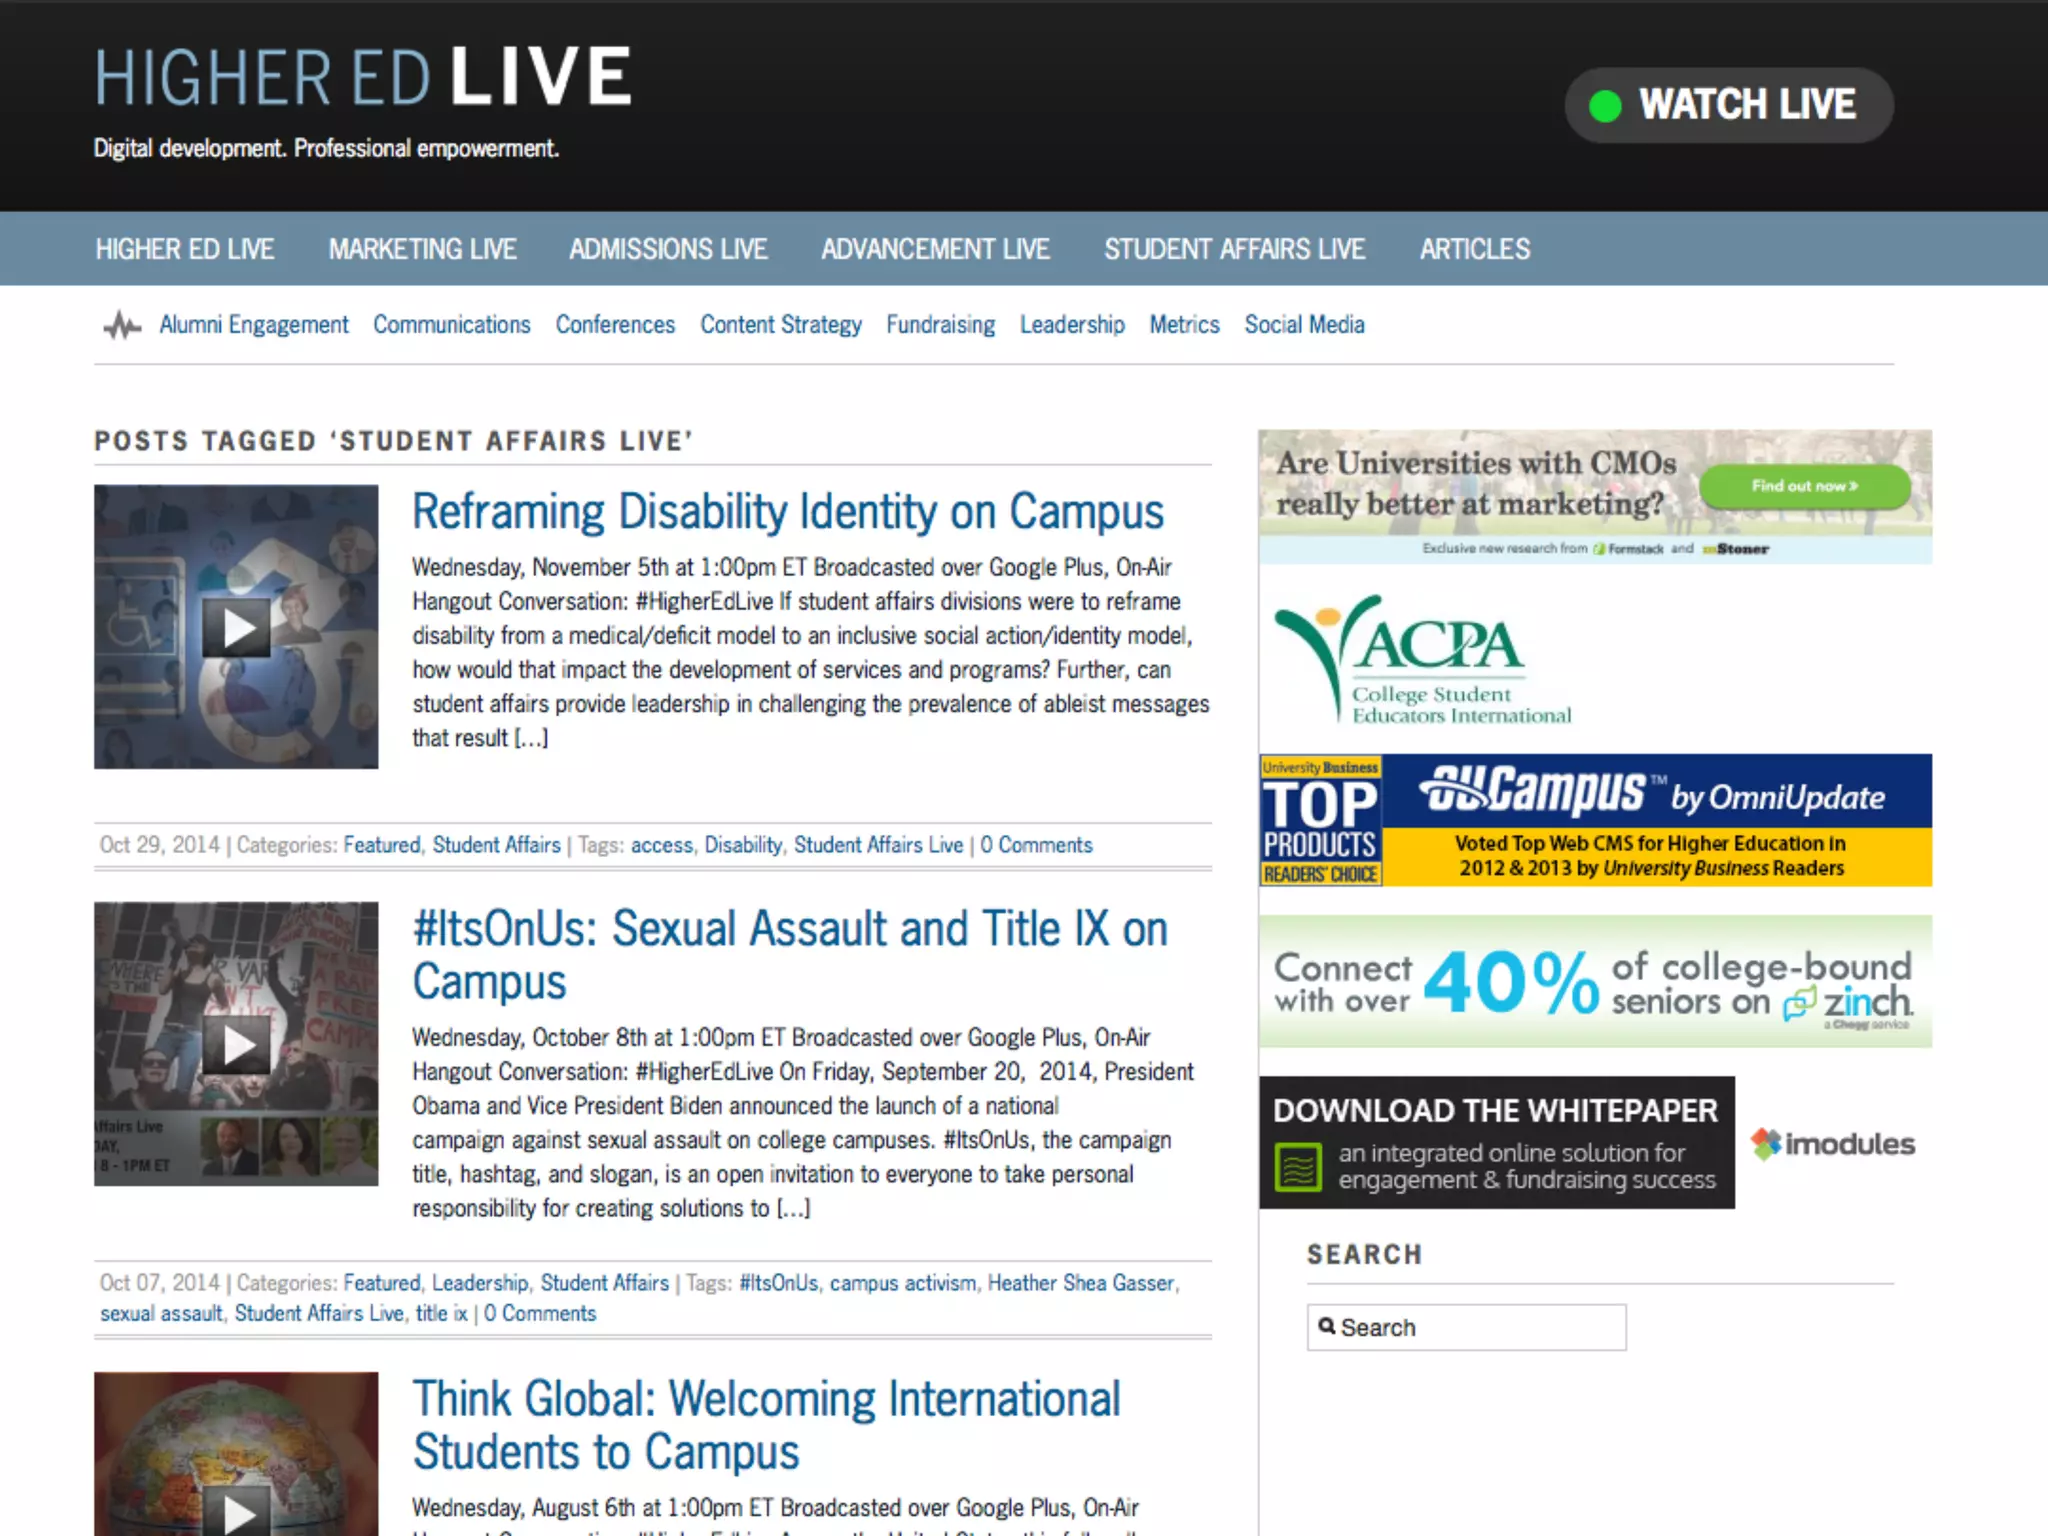2048x1536 pixels.
Task: Play the Reframing Disability Identity video thumbnail
Action: (236, 628)
